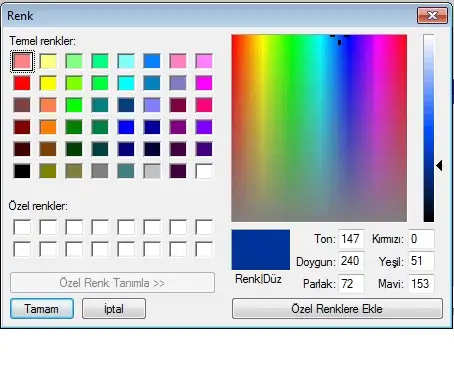
Task: Choose the orange swatch in fourth row
Action: (x=48, y=127)
